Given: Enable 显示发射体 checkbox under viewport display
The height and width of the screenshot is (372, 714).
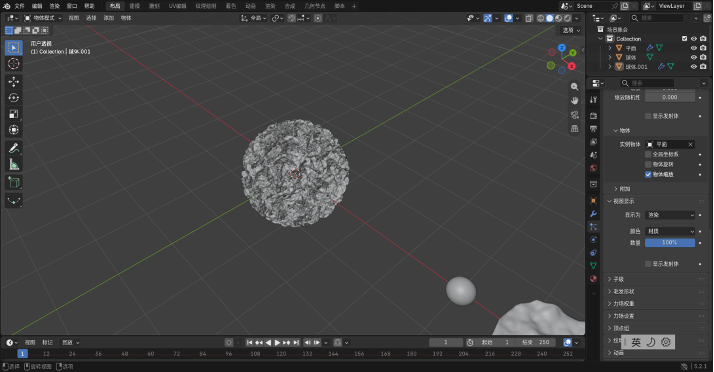Looking at the screenshot, I should [x=648, y=264].
